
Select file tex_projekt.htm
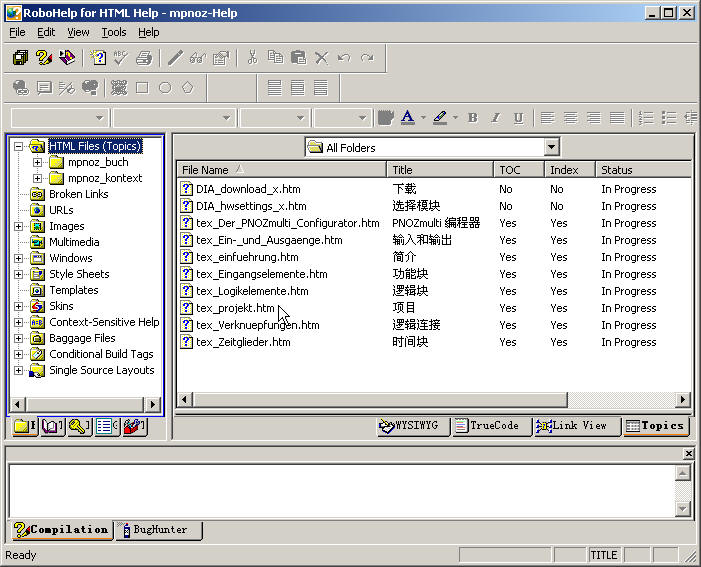coord(235,308)
